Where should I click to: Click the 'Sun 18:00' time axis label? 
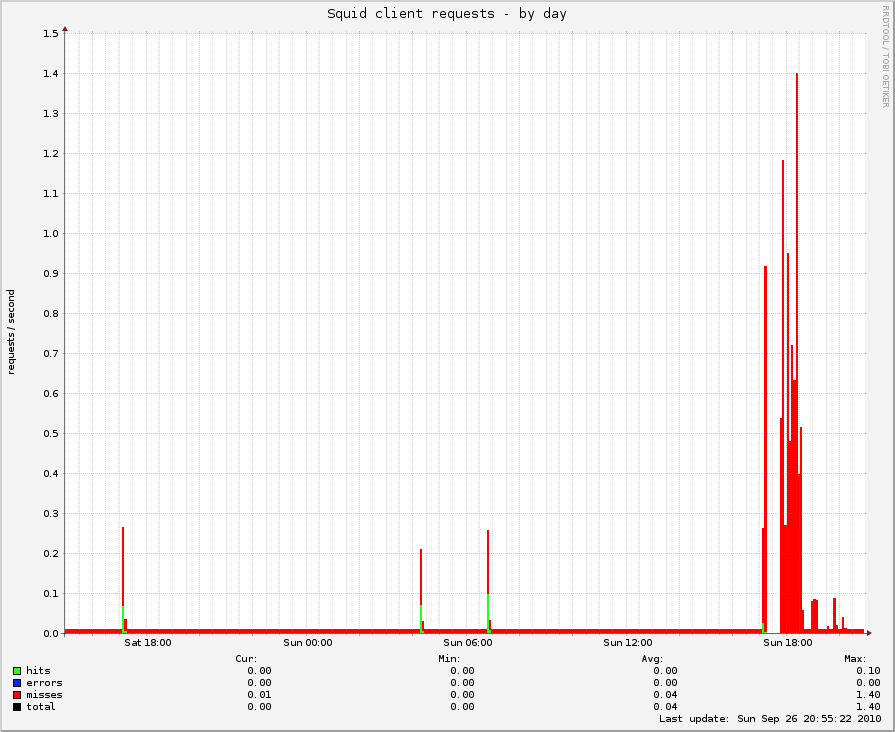[x=788, y=643]
